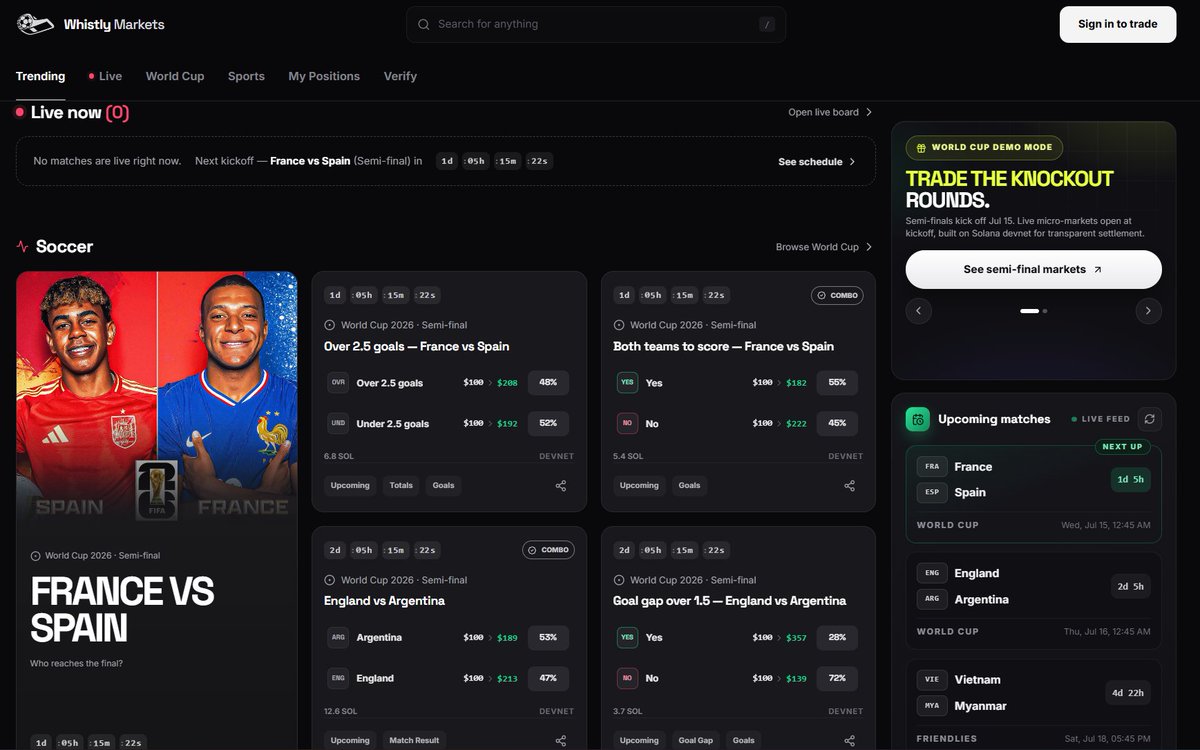Click the OVR icon for Over 2.5 goals
Viewport: 1200px width, 750px height.
(338, 383)
